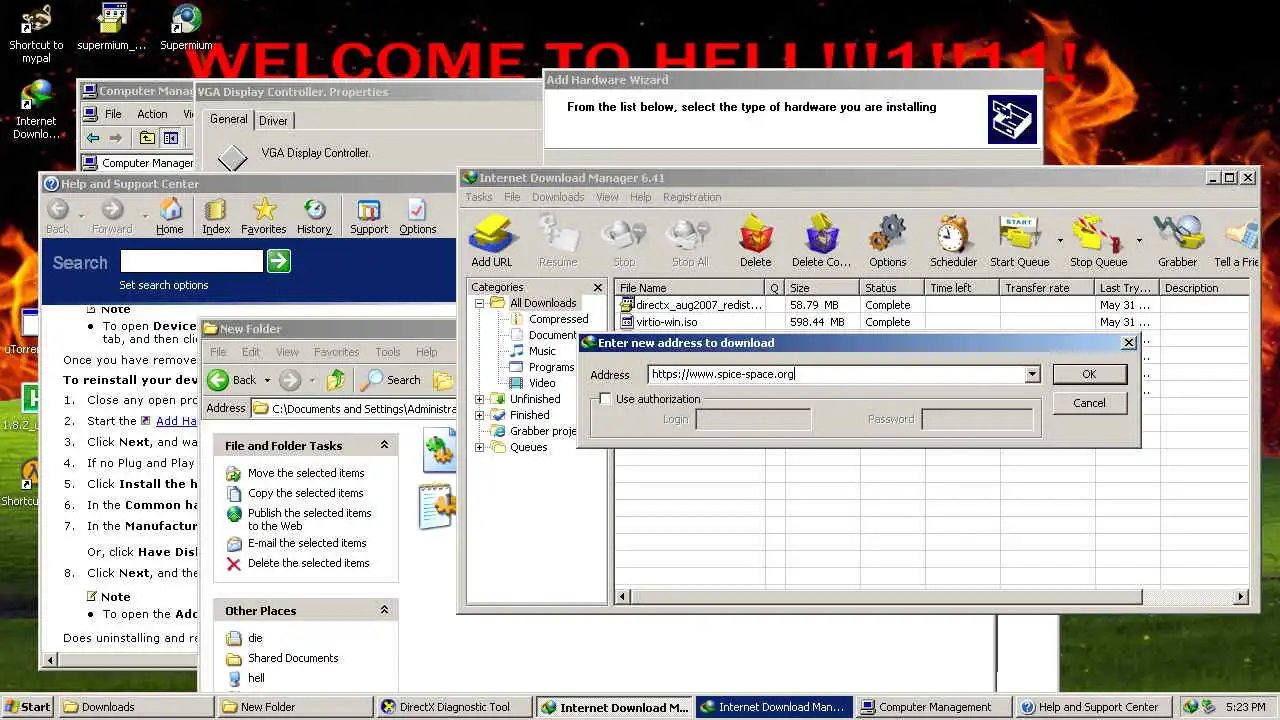Open History in Help and Support Center
Viewport: 1280px width, 720px height.
pyautogui.click(x=314, y=216)
